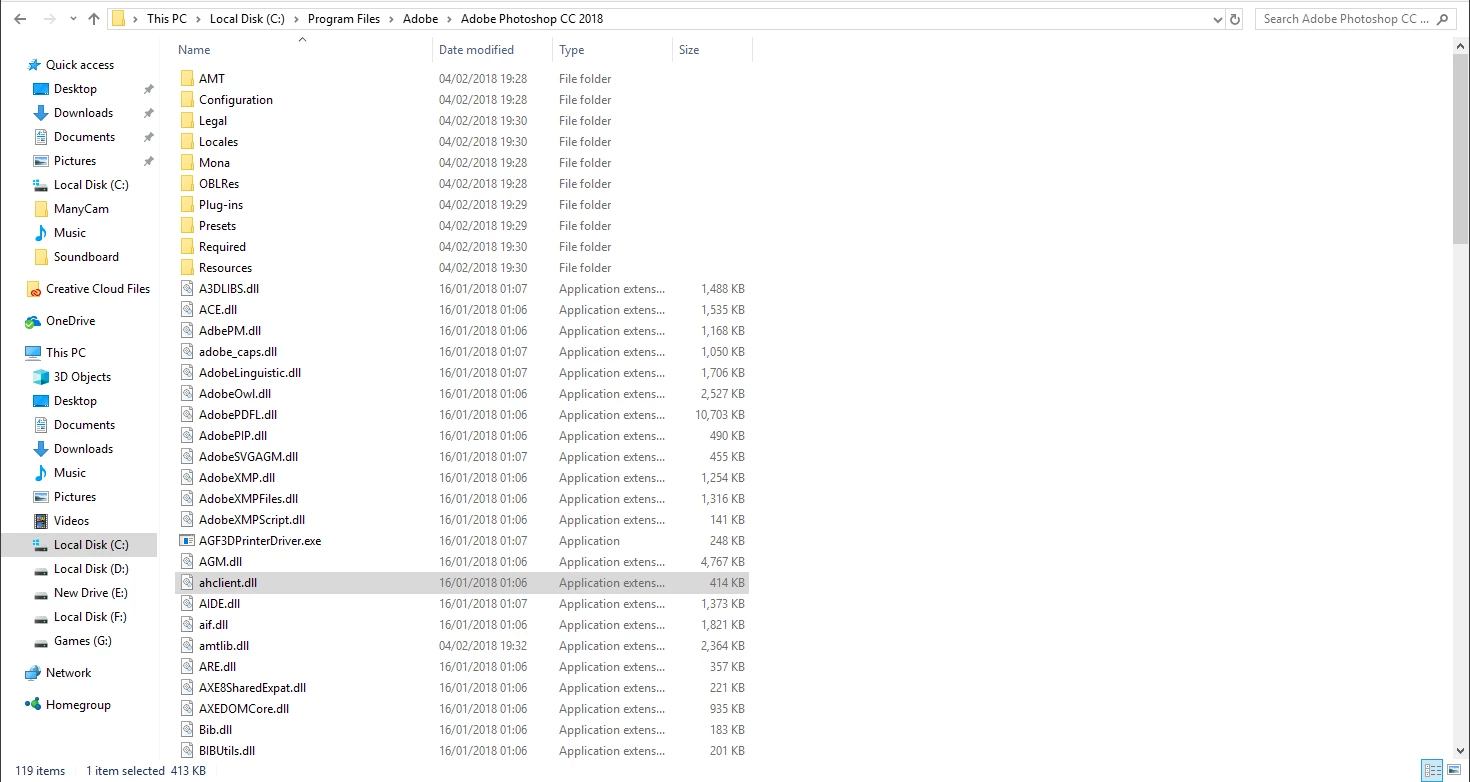The image size is (1470, 782).
Task: Open Creative Cloud Files in sidebar
Action: [98, 289]
